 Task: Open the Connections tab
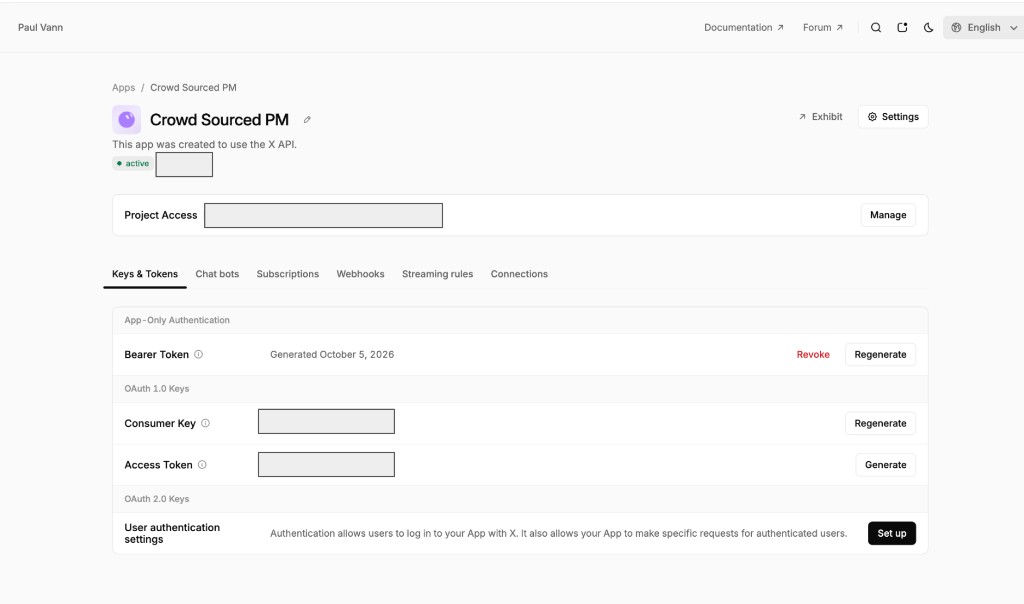pos(519,274)
